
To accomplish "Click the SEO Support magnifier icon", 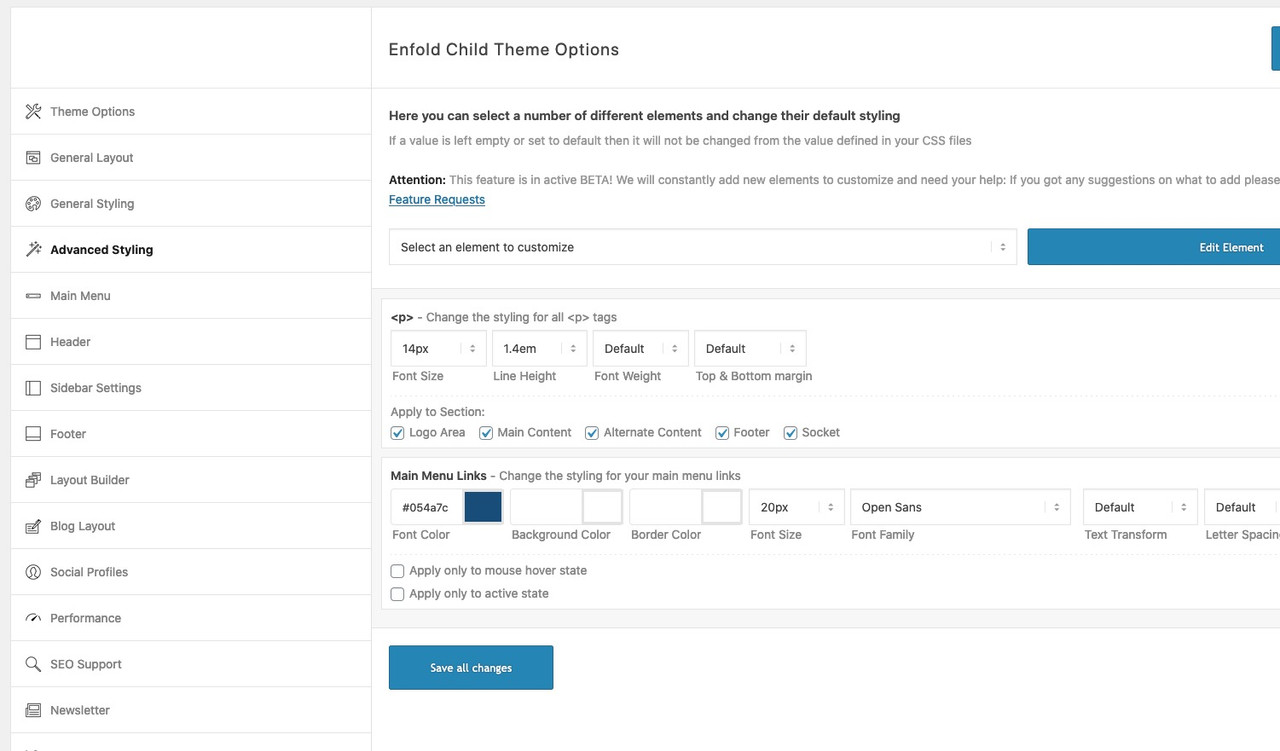I will [x=33, y=663].
